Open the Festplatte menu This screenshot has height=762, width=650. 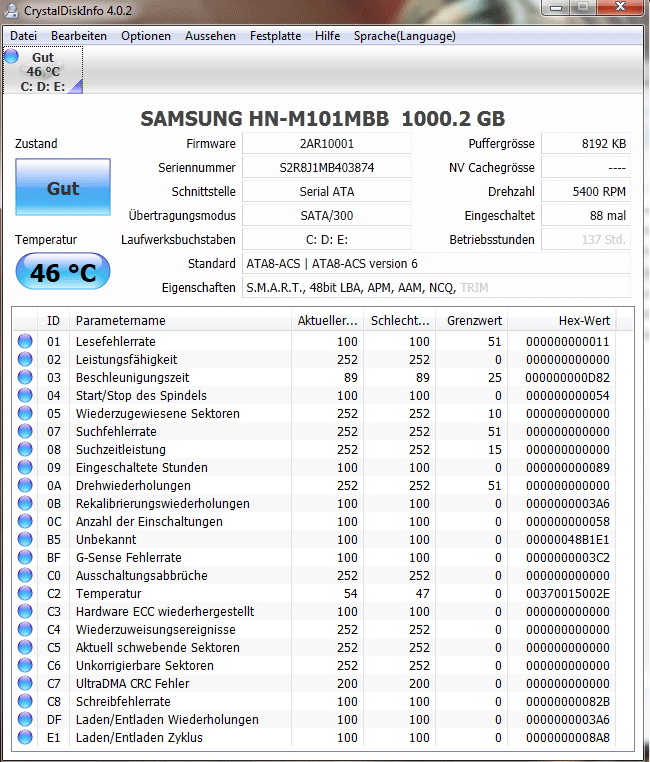click(x=275, y=36)
